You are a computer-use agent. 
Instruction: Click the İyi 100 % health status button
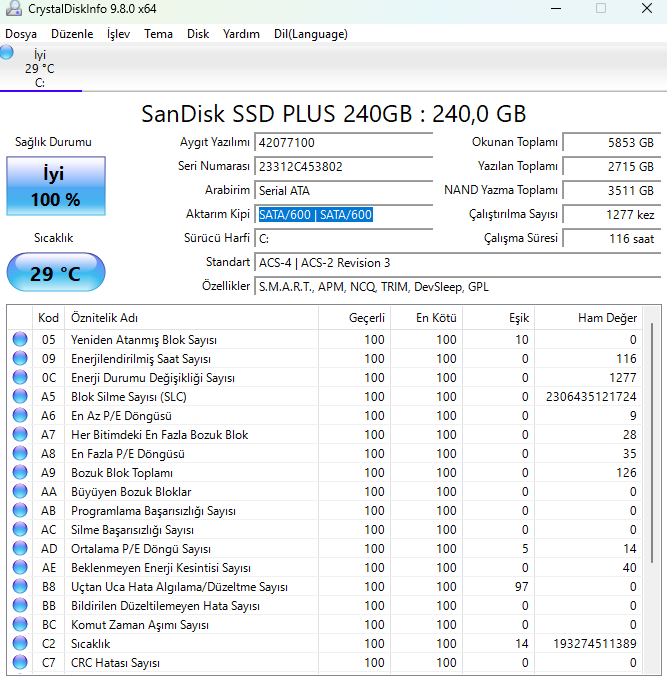(56, 186)
